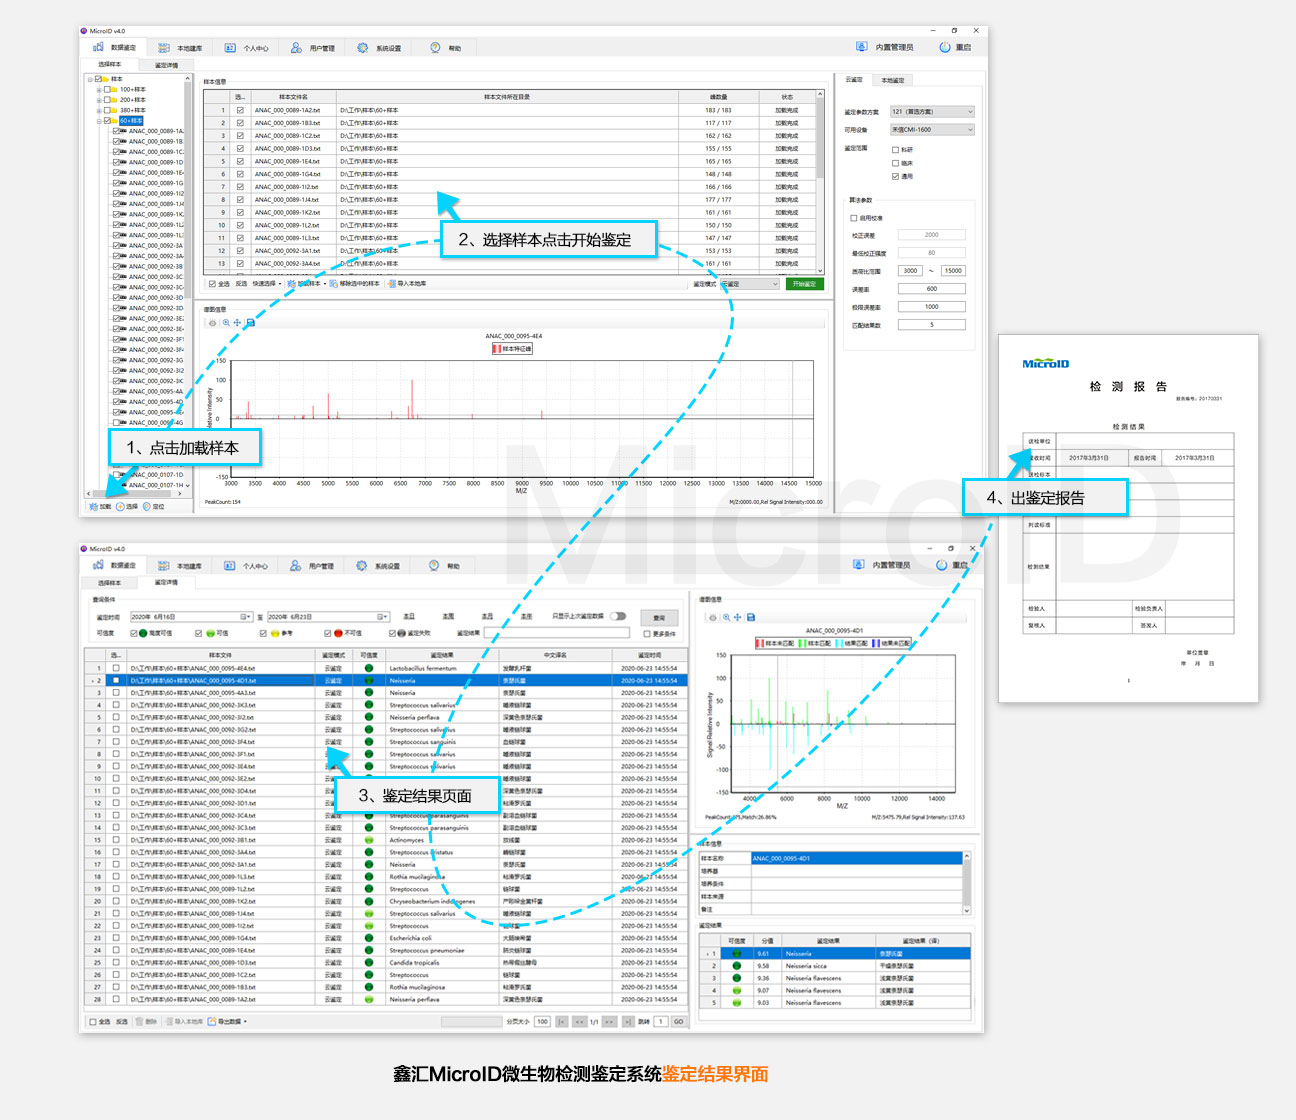Open 鉴定模式 dropdown near 开始鉴定

pyautogui.click(x=749, y=284)
